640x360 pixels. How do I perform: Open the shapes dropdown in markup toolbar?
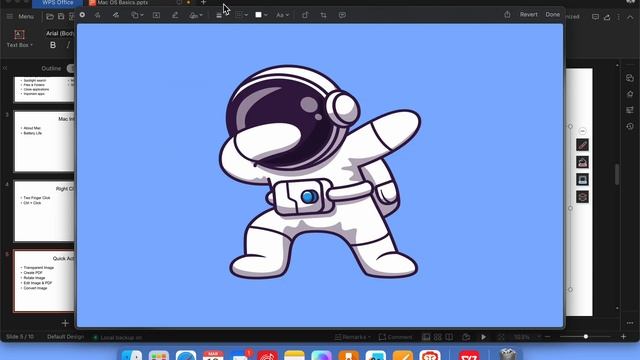pos(137,15)
